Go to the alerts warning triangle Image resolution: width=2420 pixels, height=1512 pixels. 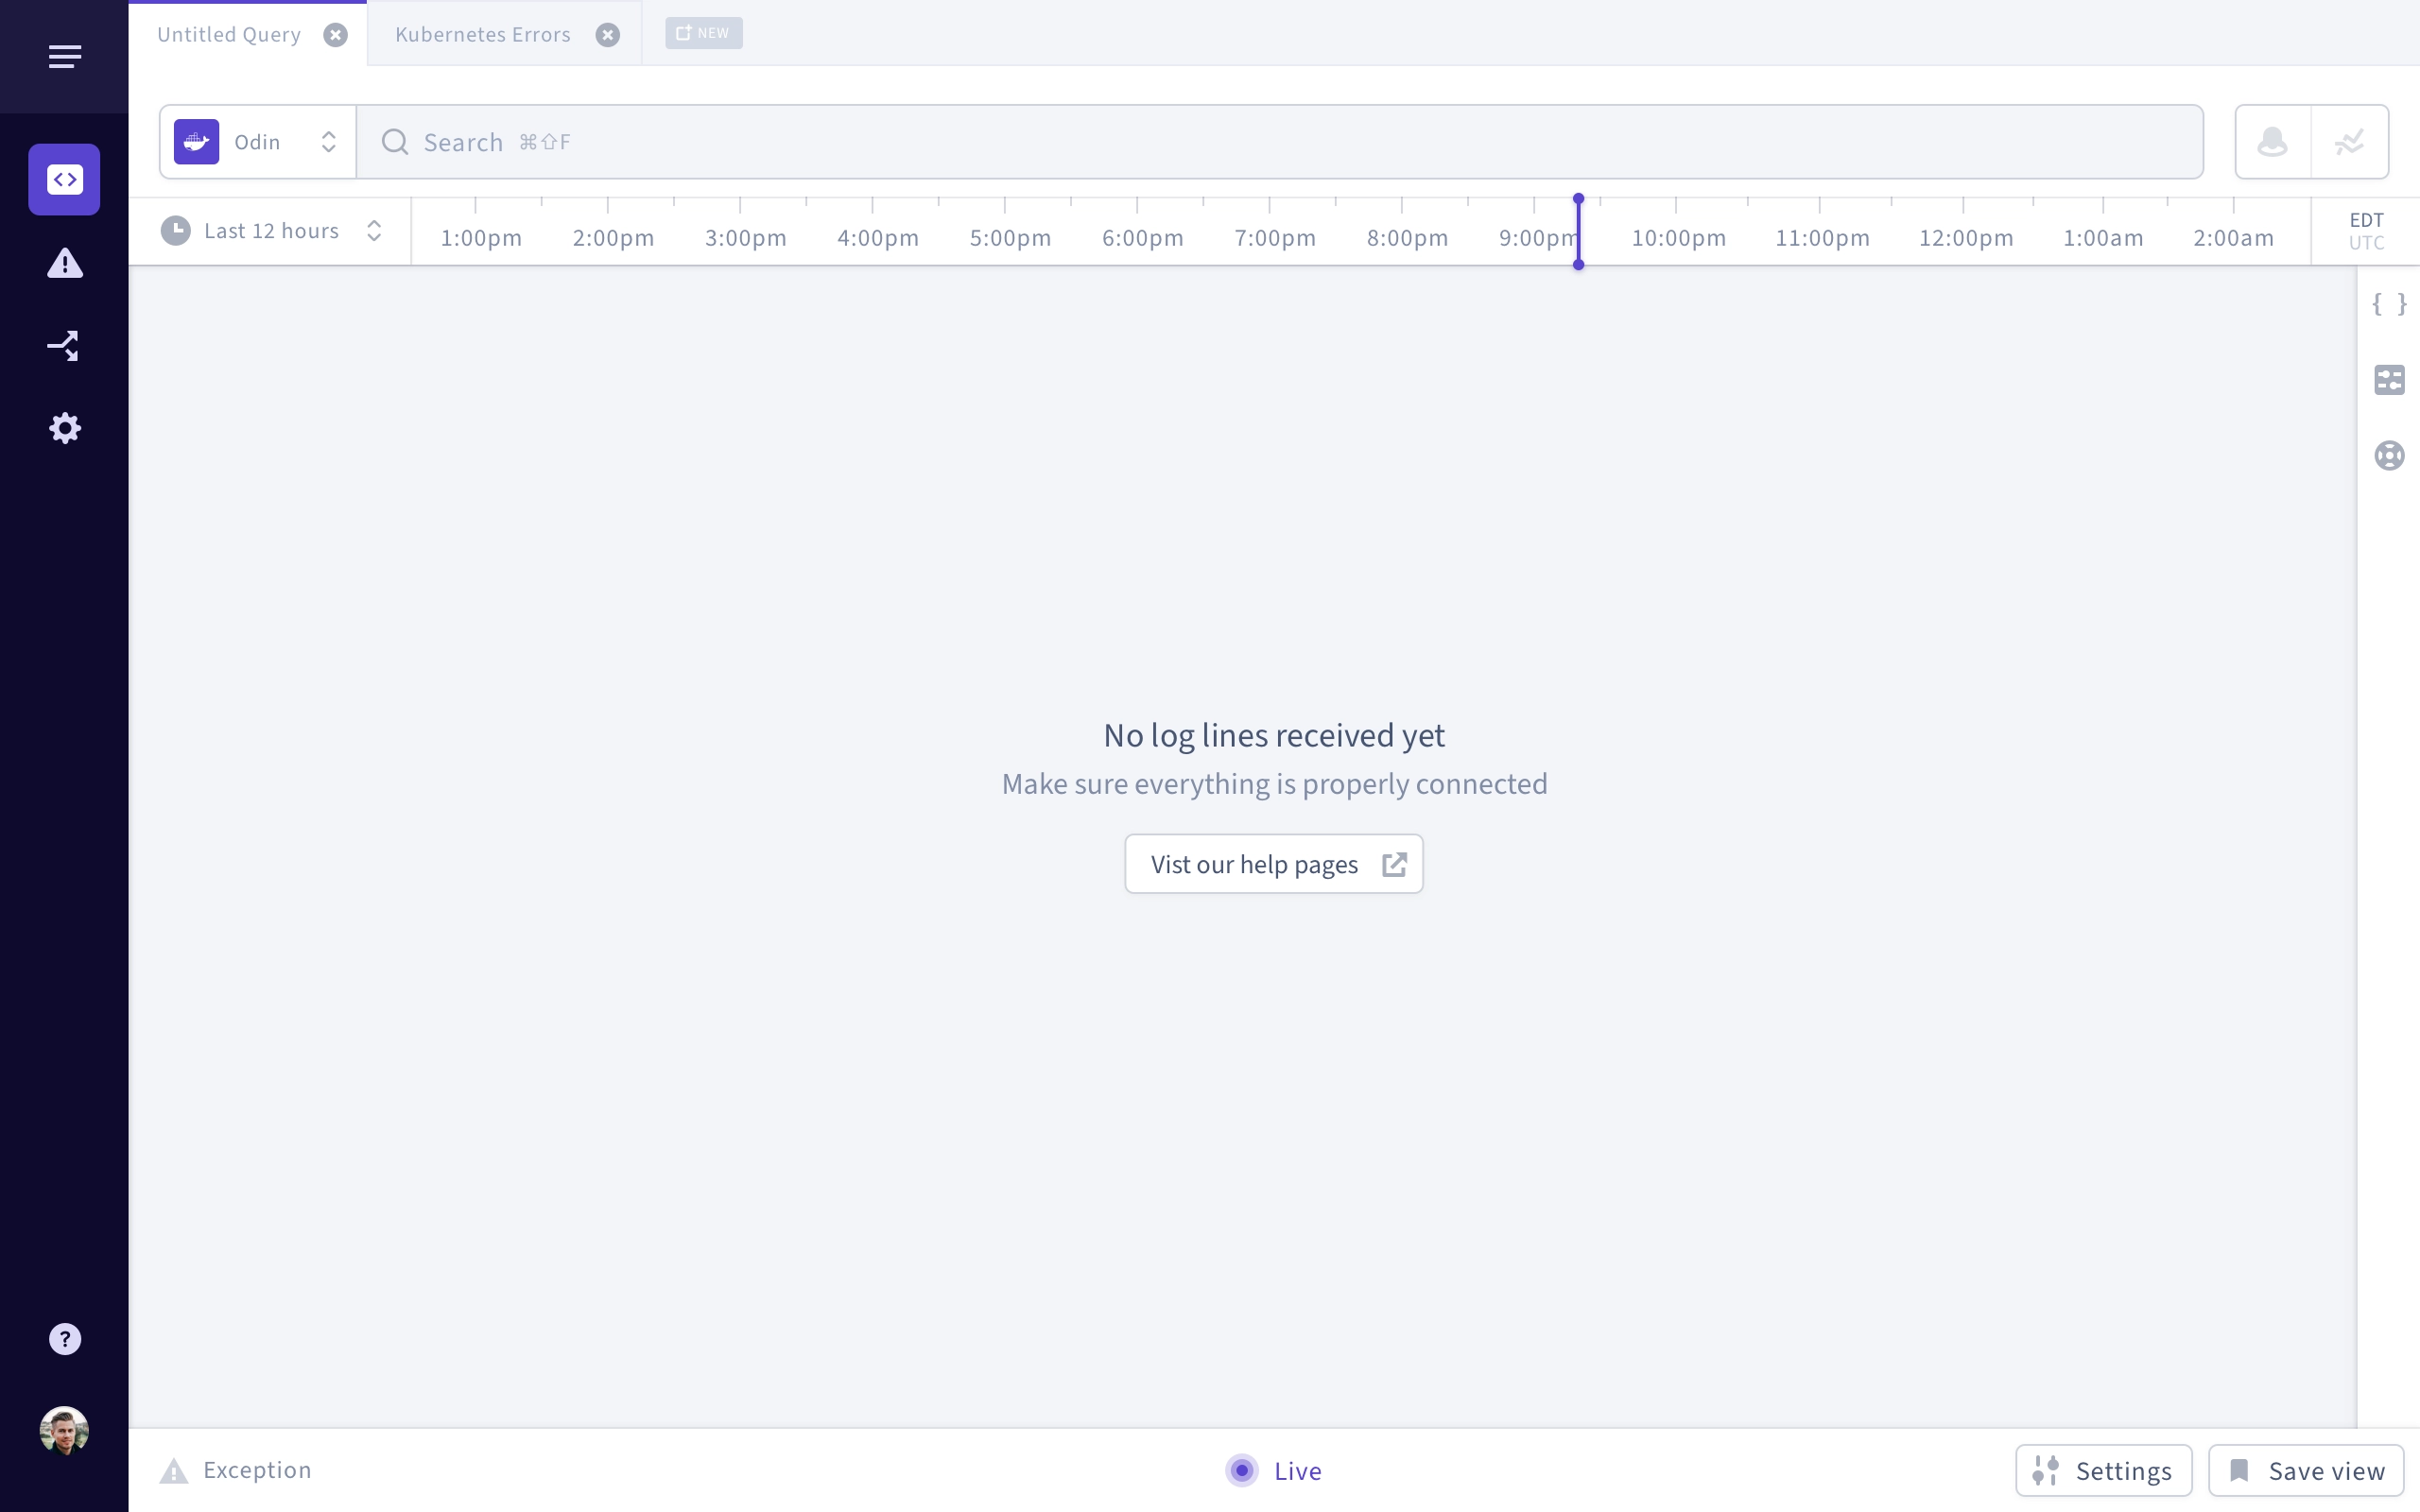click(x=64, y=263)
